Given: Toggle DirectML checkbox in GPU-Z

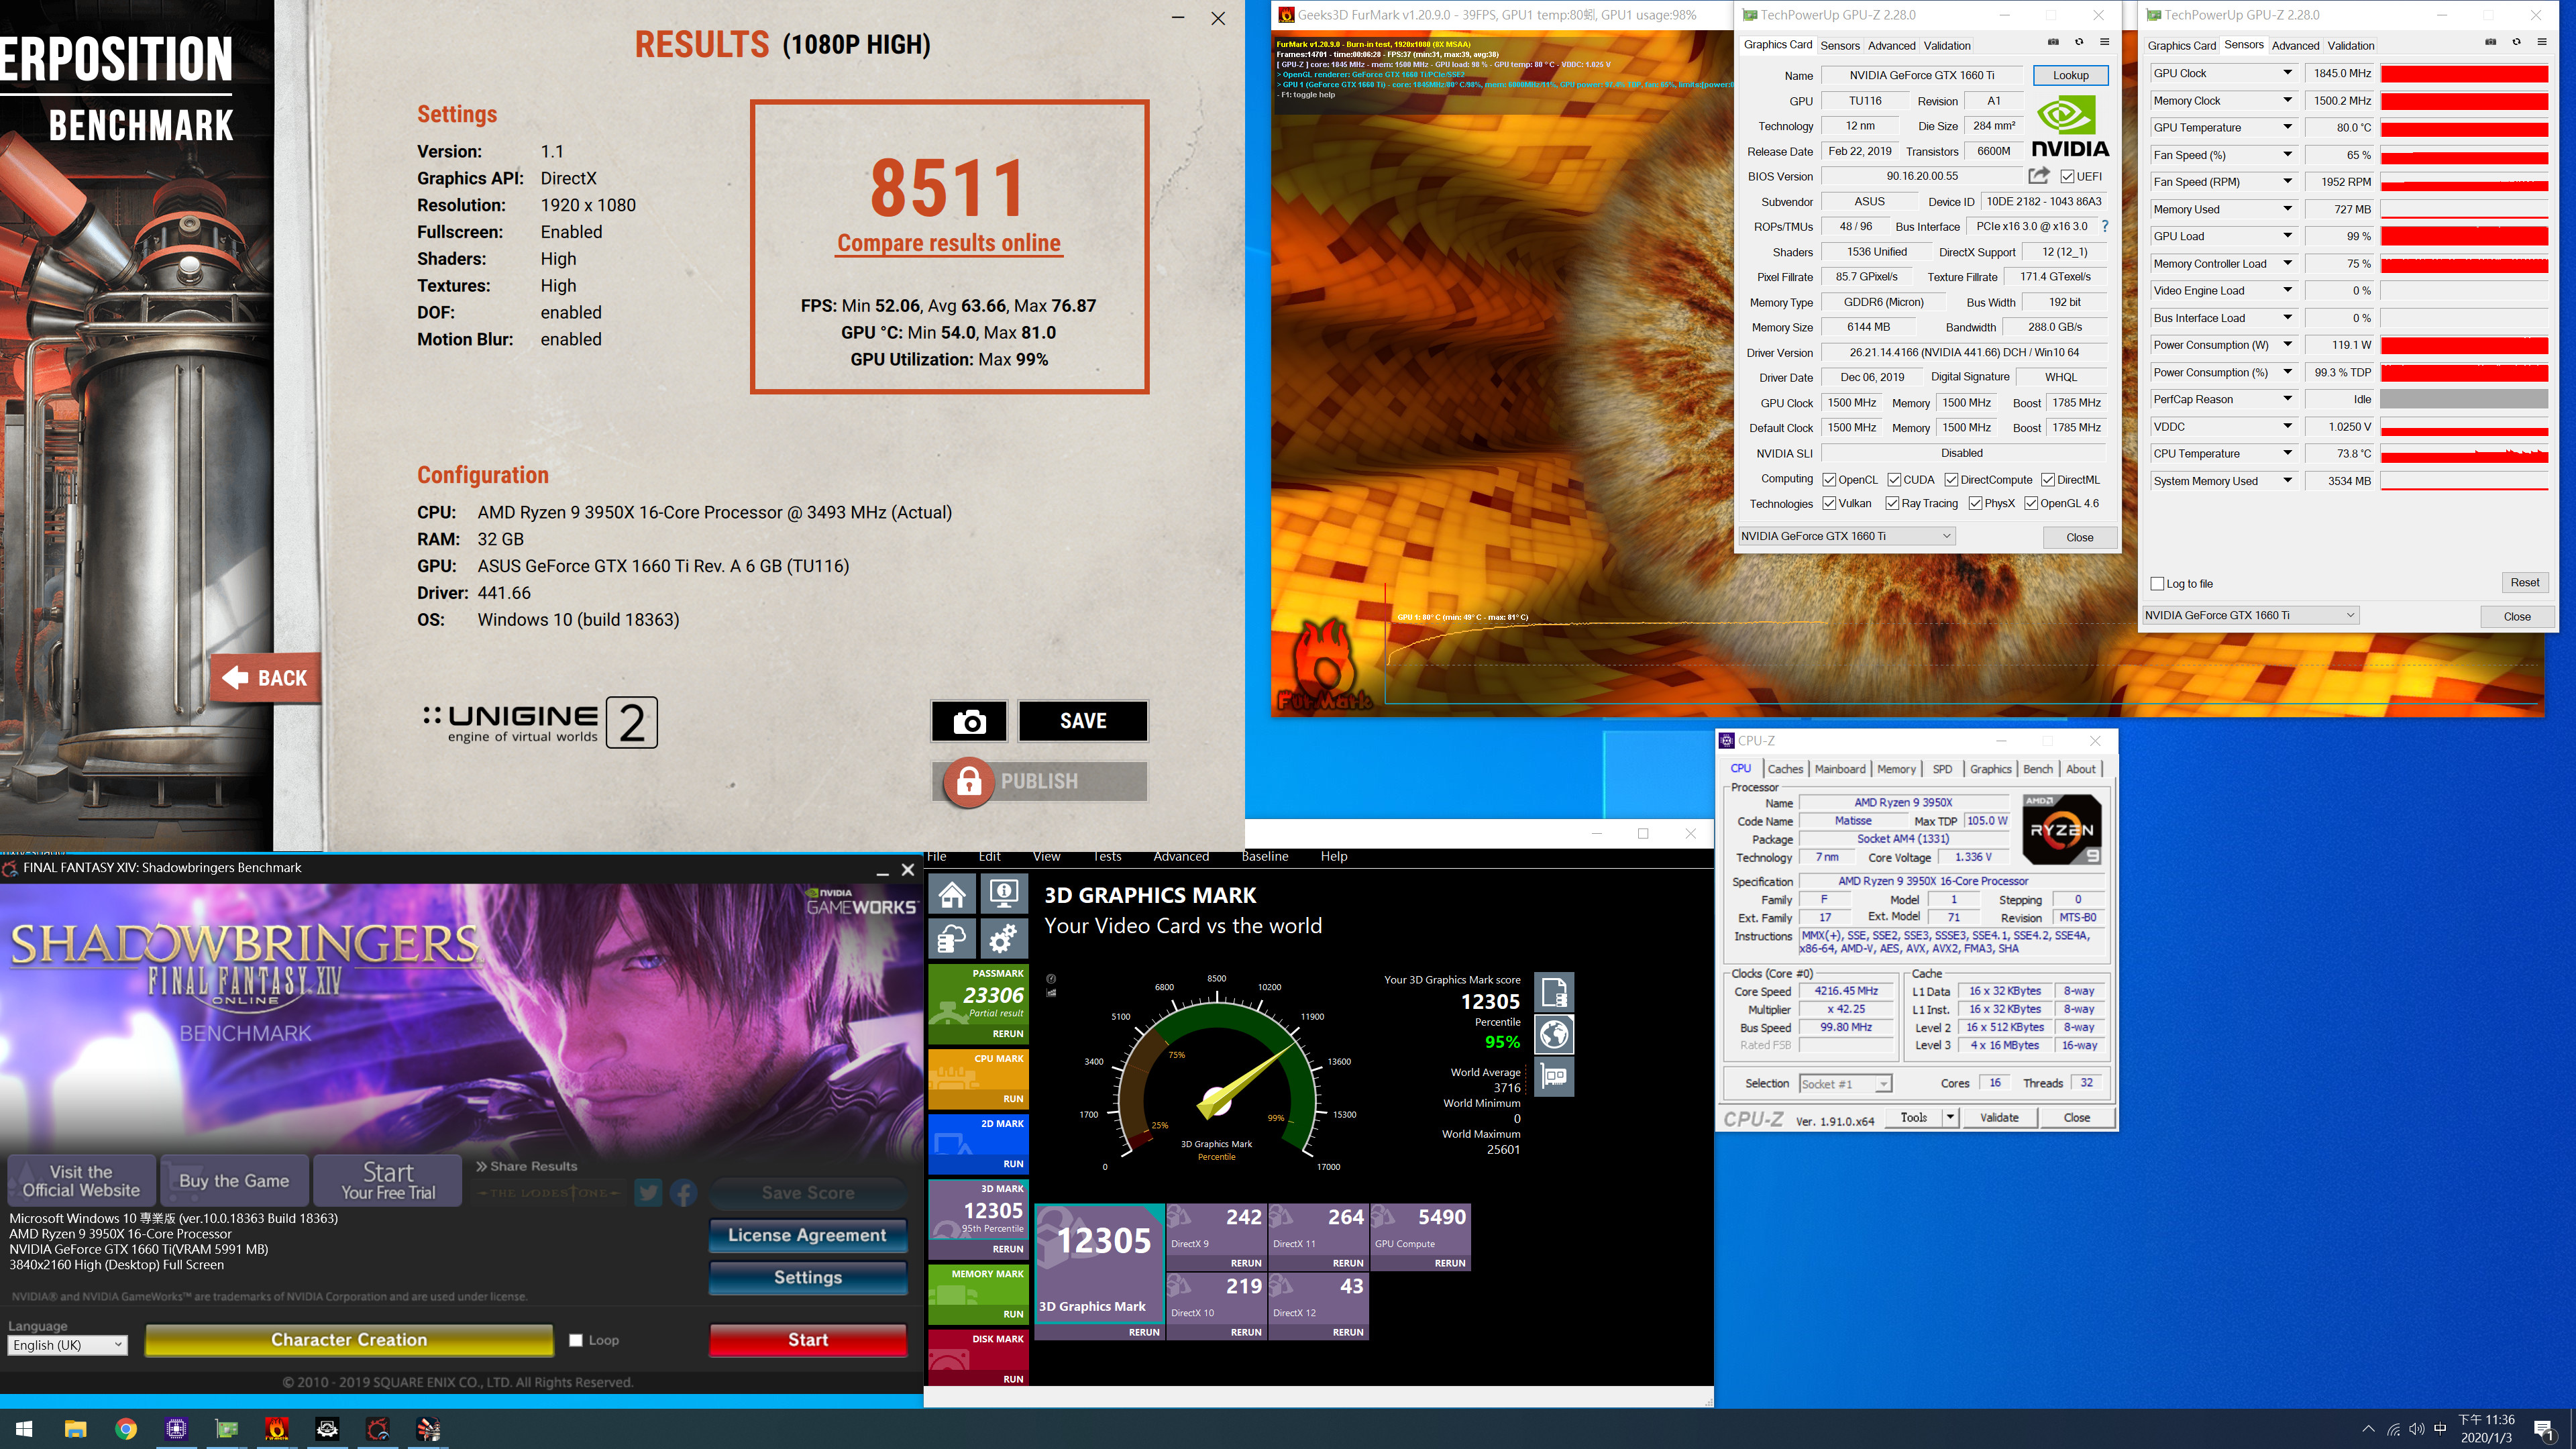Looking at the screenshot, I should point(2048,480).
